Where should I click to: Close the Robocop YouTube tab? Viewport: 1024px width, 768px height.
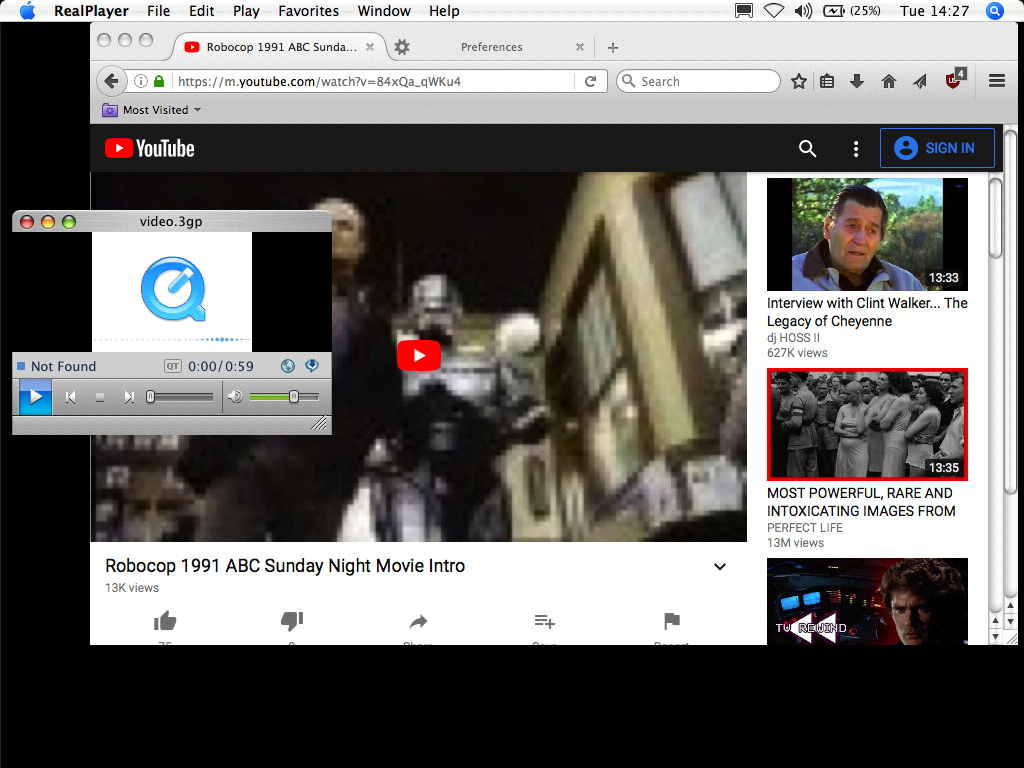click(370, 47)
